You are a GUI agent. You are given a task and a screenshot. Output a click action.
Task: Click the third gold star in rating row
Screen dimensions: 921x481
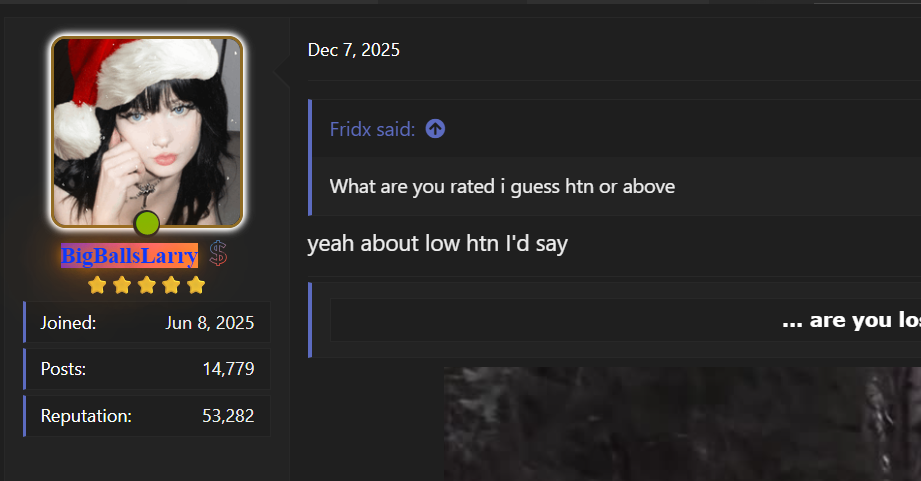tap(146, 285)
